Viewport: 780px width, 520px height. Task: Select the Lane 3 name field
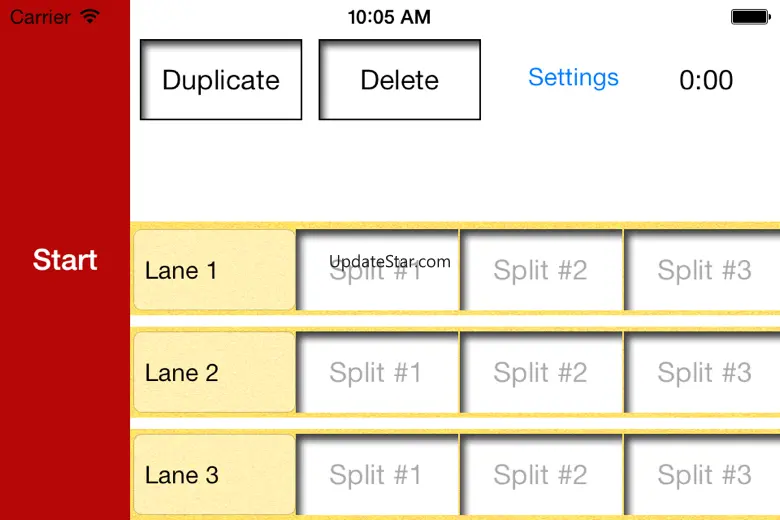pyautogui.click(x=214, y=475)
